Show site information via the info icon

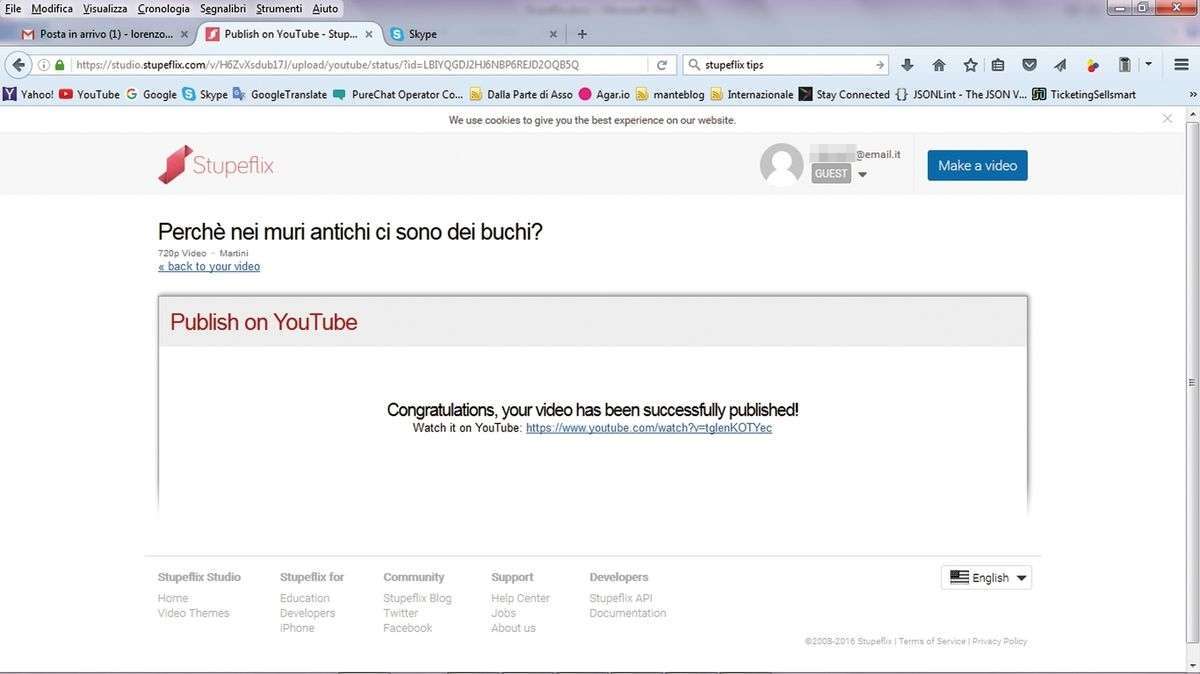point(44,65)
